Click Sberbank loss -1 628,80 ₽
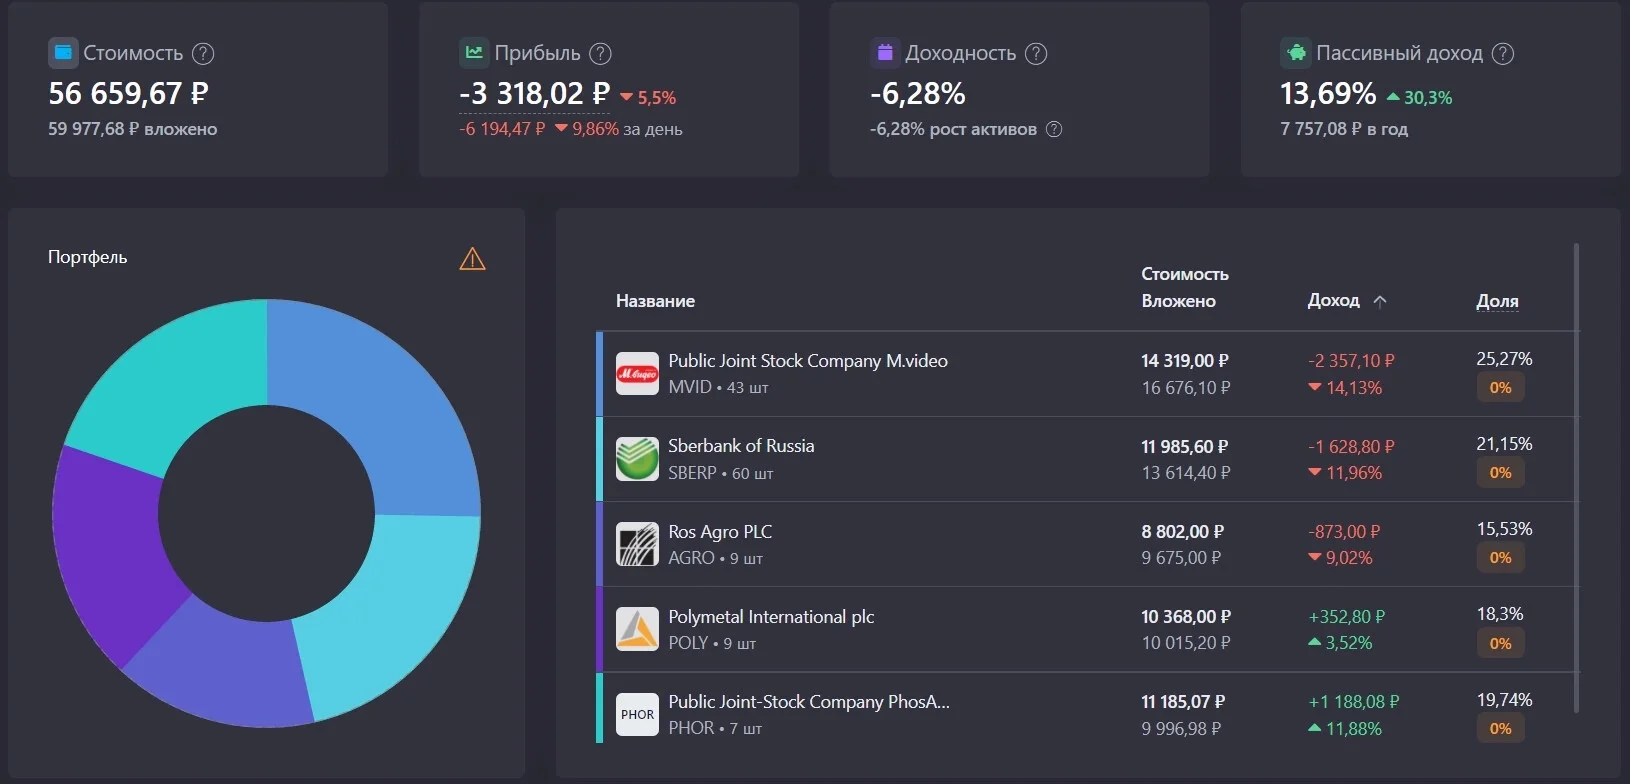 1351,447
